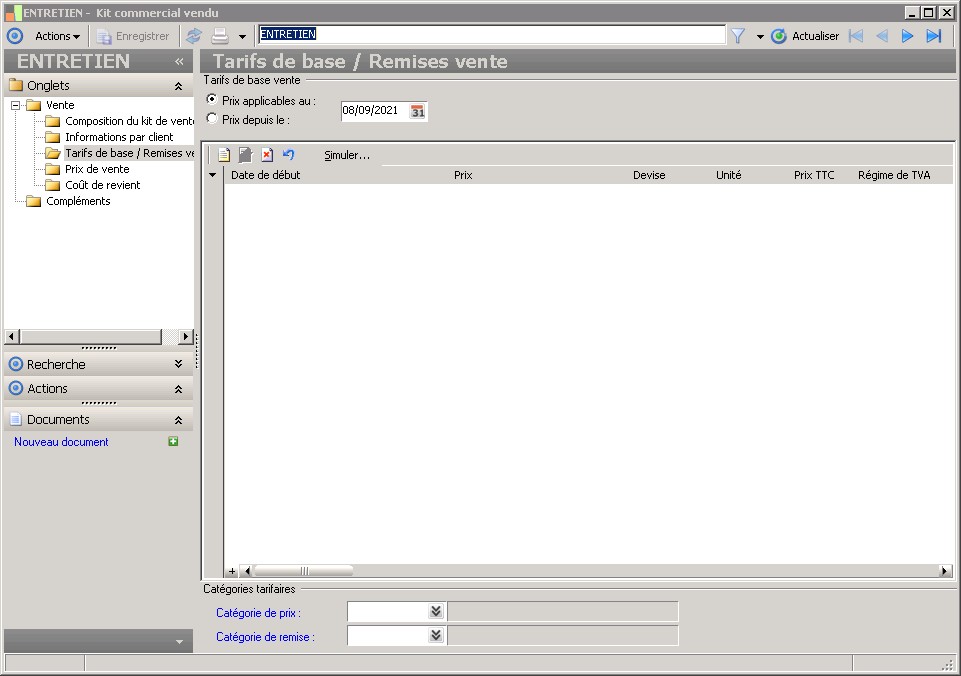Click the Unité column header
The height and width of the screenshot is (676, 961).
click(729, 175)
